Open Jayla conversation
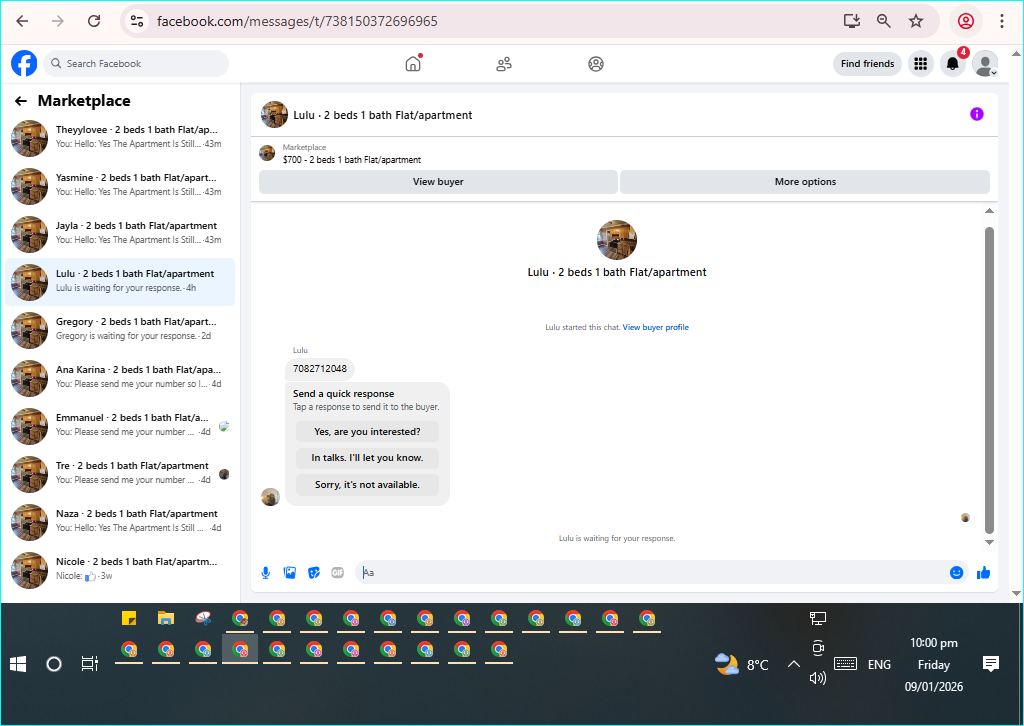 coord(120,234)
